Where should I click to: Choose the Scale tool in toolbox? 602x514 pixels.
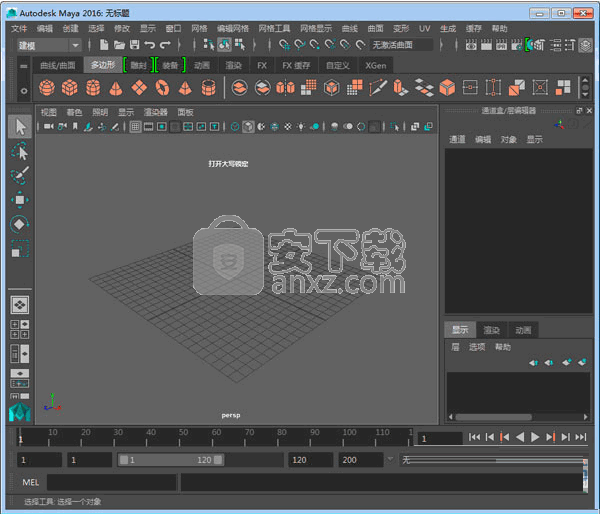click(20, 248)
